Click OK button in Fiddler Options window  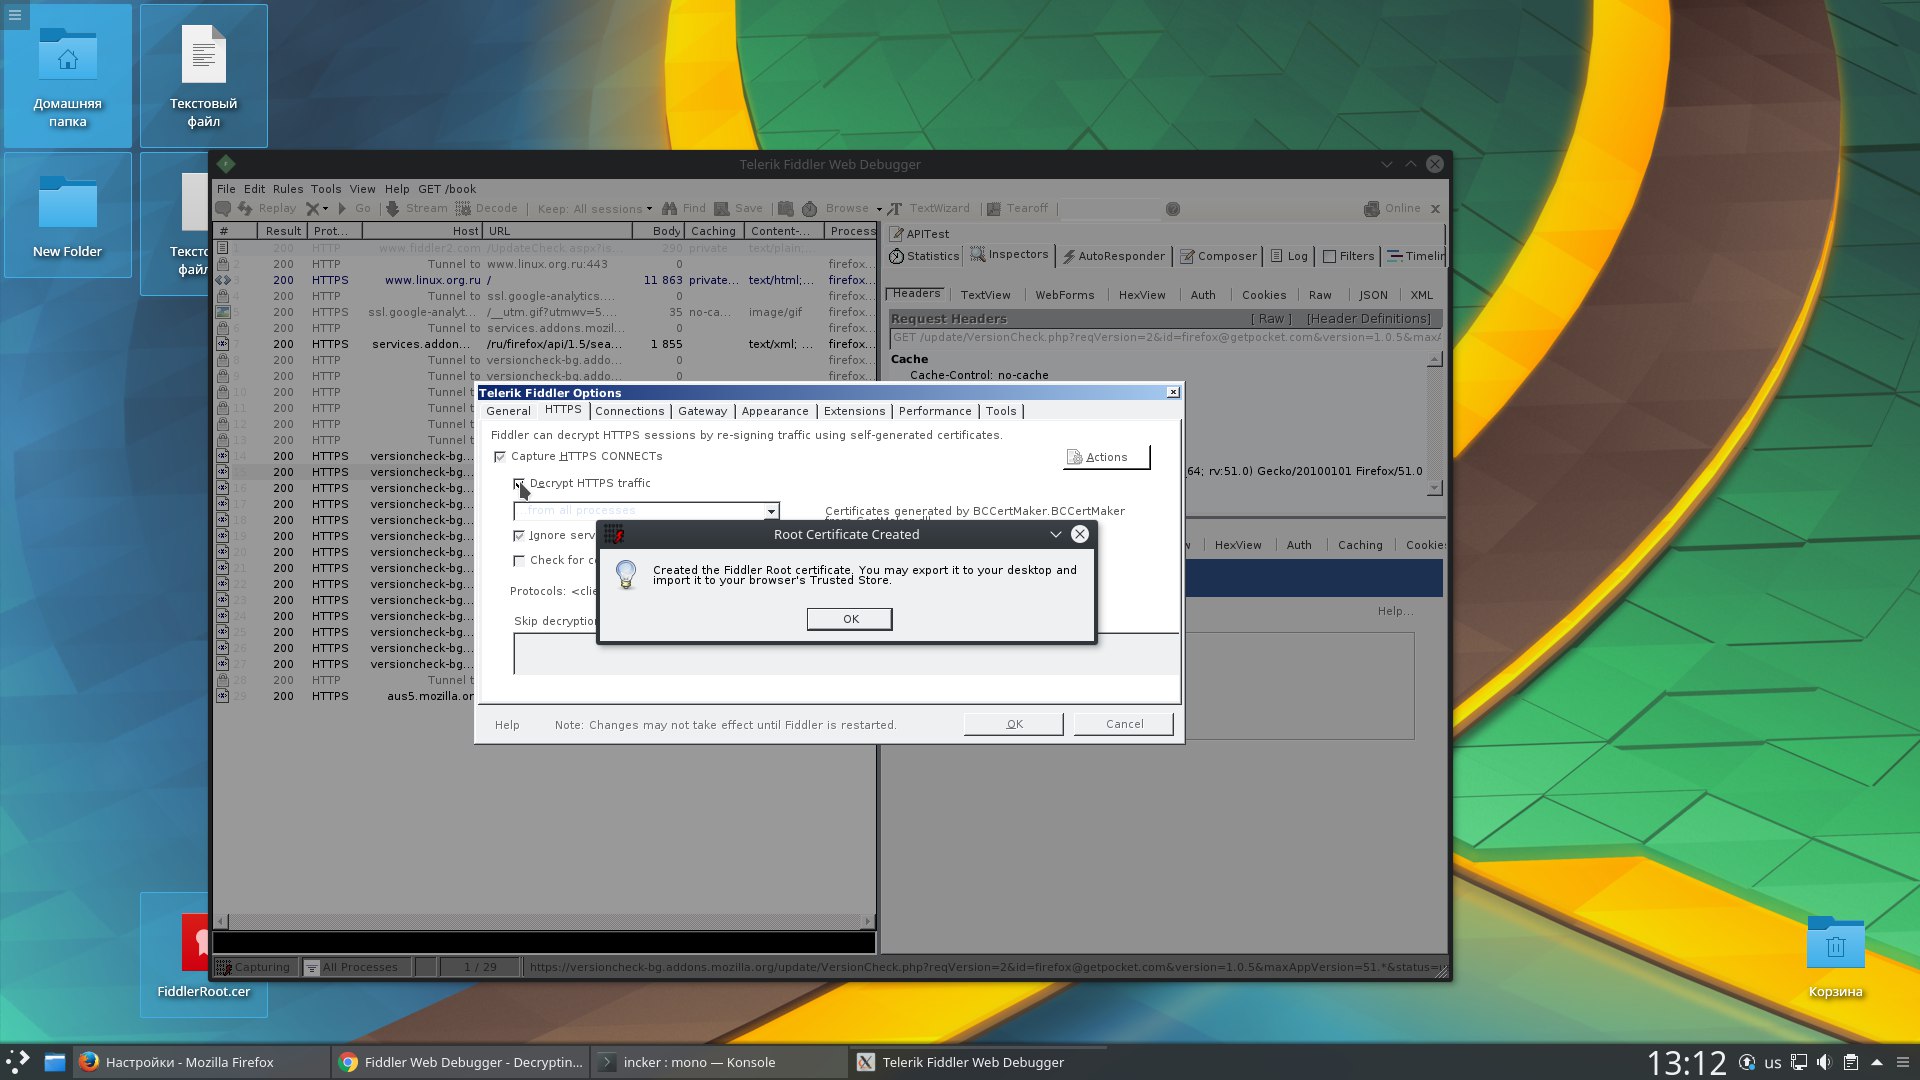[x=1013, y=724]
